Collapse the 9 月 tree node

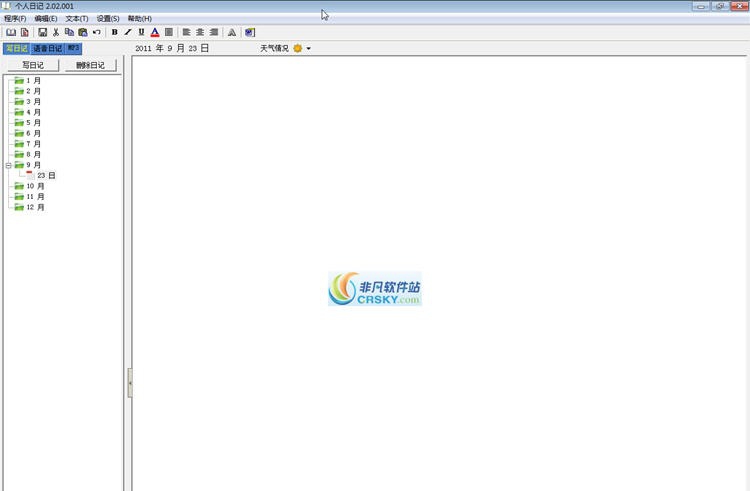tap(9, 165)
